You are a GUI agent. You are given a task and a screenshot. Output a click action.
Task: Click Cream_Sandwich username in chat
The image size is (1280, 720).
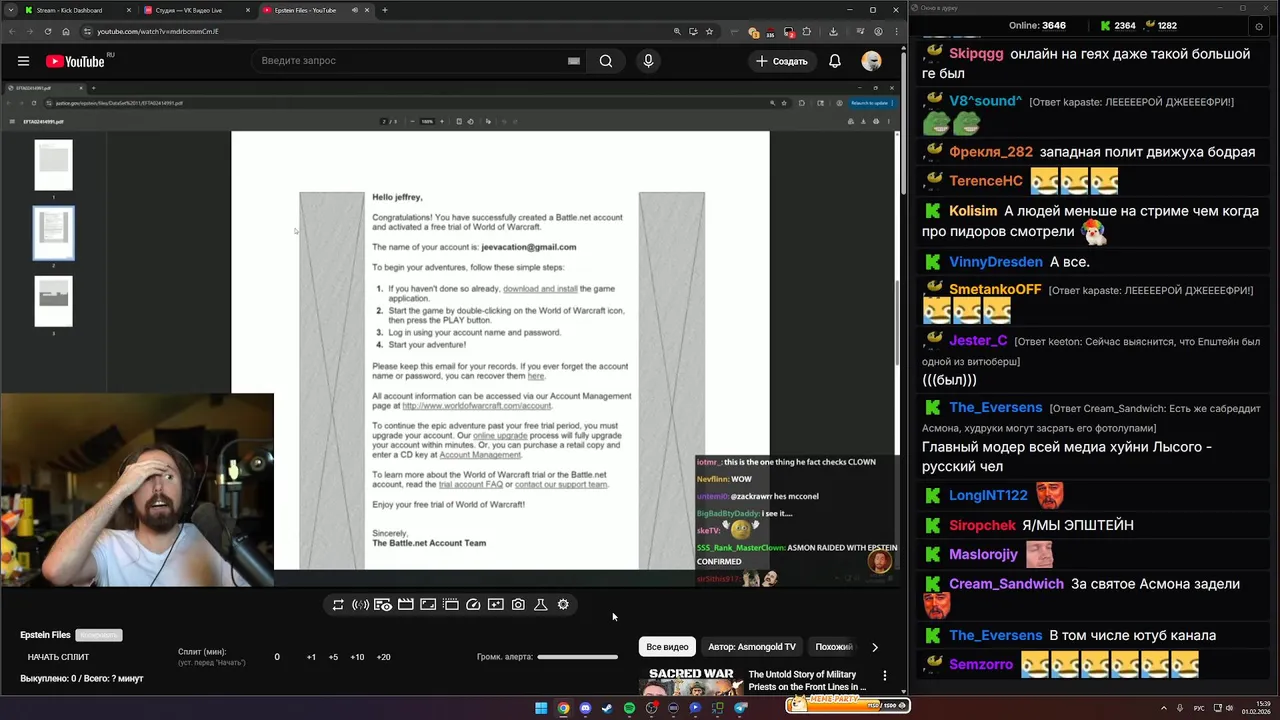coord(1006,584)
